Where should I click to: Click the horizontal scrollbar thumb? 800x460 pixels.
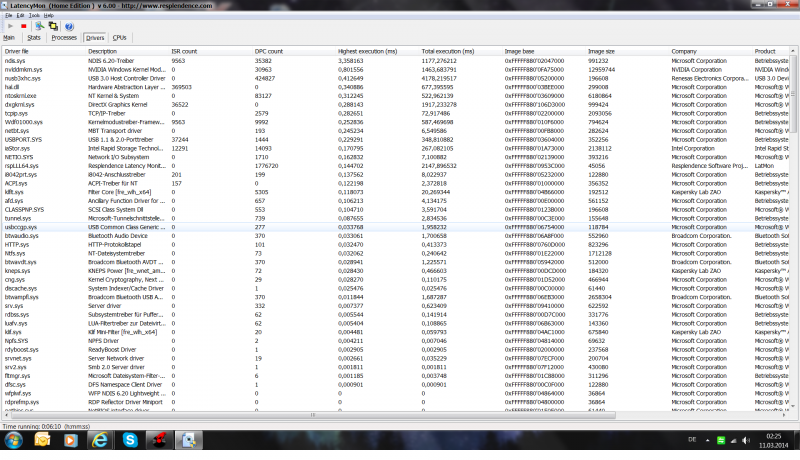(312, 415)
